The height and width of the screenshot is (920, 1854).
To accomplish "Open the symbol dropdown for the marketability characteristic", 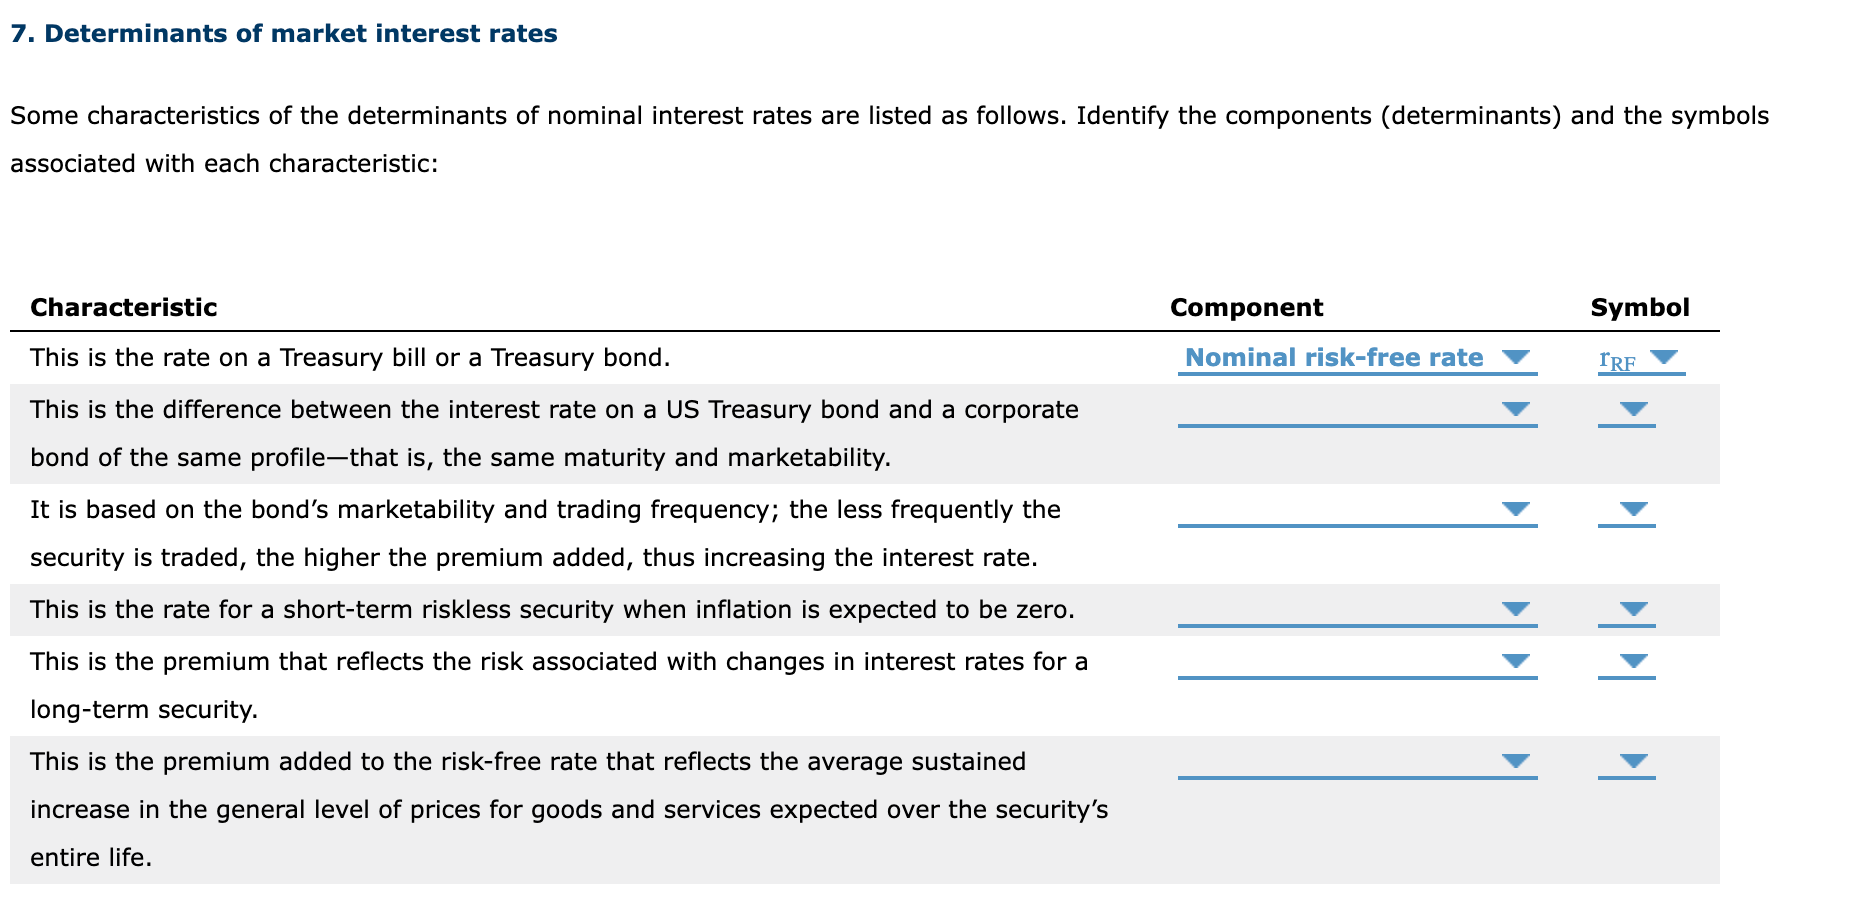I will tap(1630, 509).
